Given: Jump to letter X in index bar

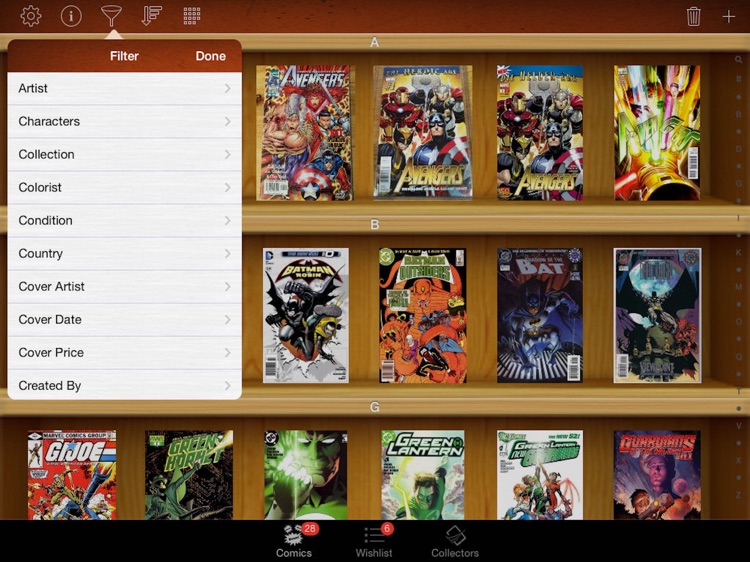Looking at the screenshot, I should (739, 460).
